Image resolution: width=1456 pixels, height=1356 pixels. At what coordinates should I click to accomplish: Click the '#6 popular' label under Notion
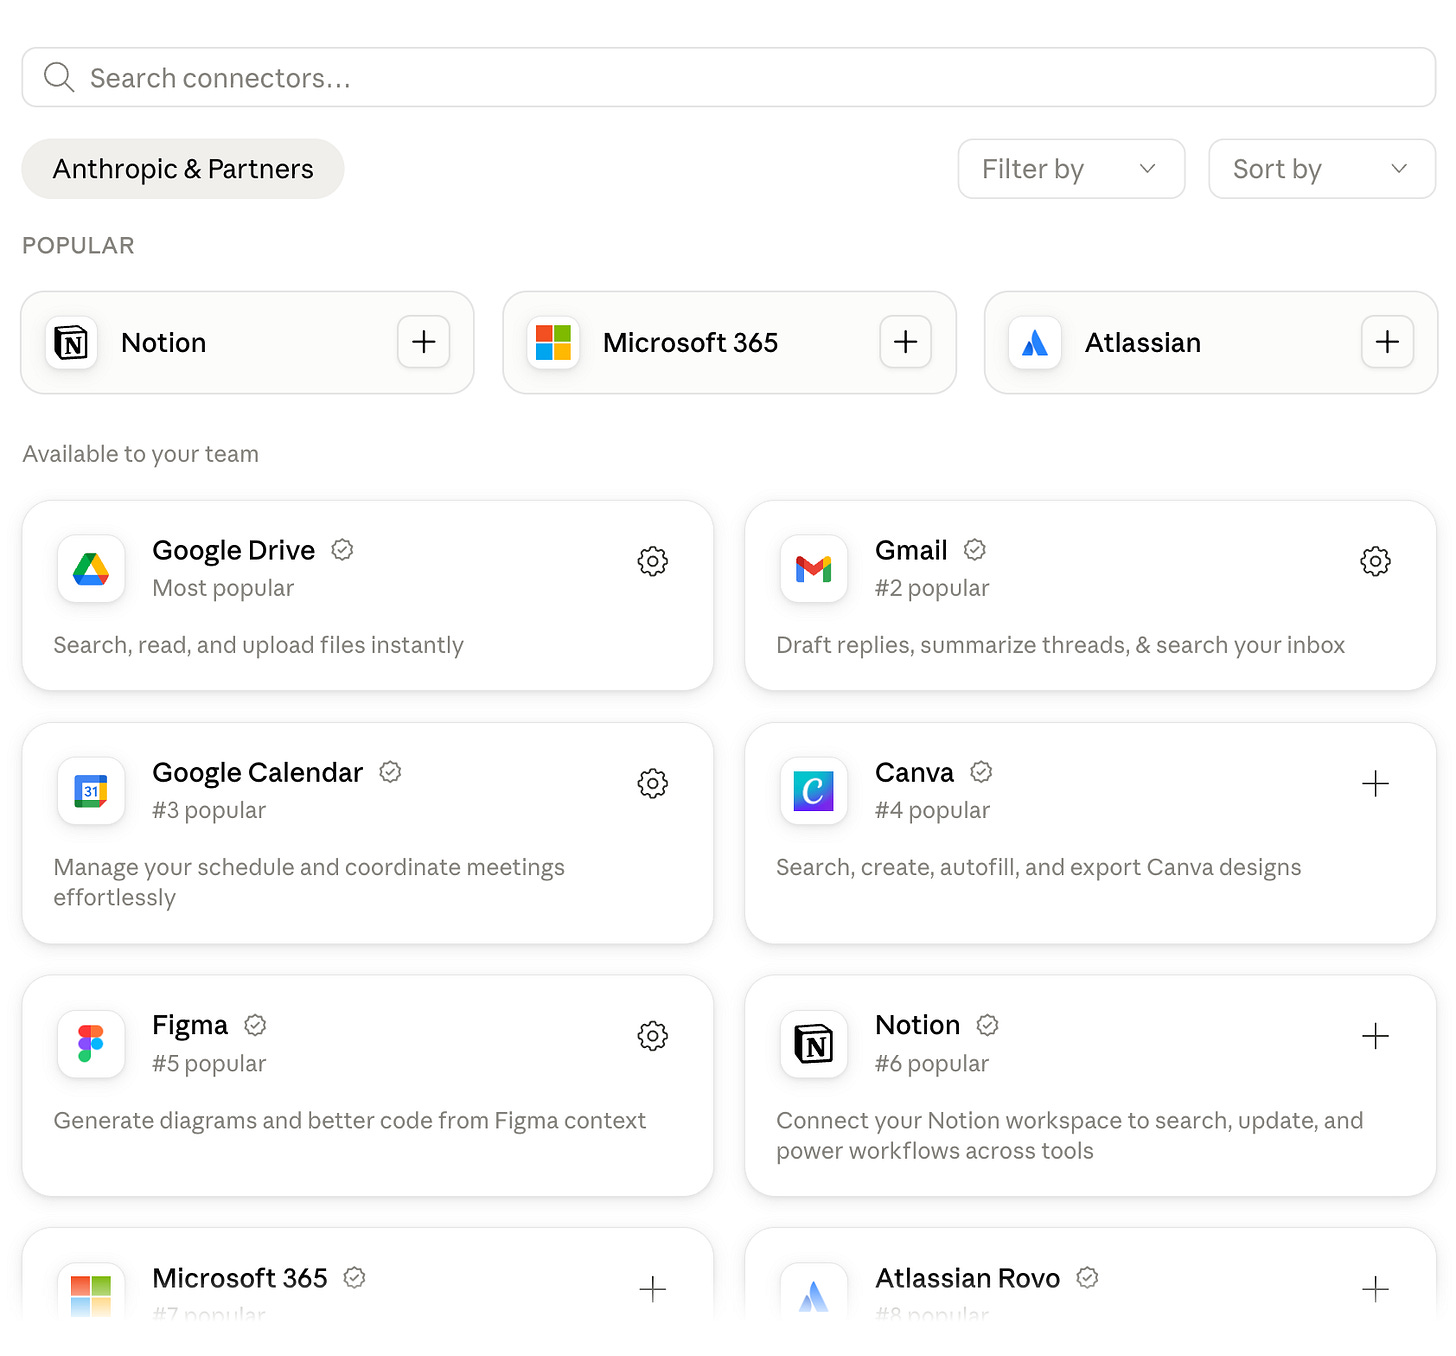(x=932, y=1063)
